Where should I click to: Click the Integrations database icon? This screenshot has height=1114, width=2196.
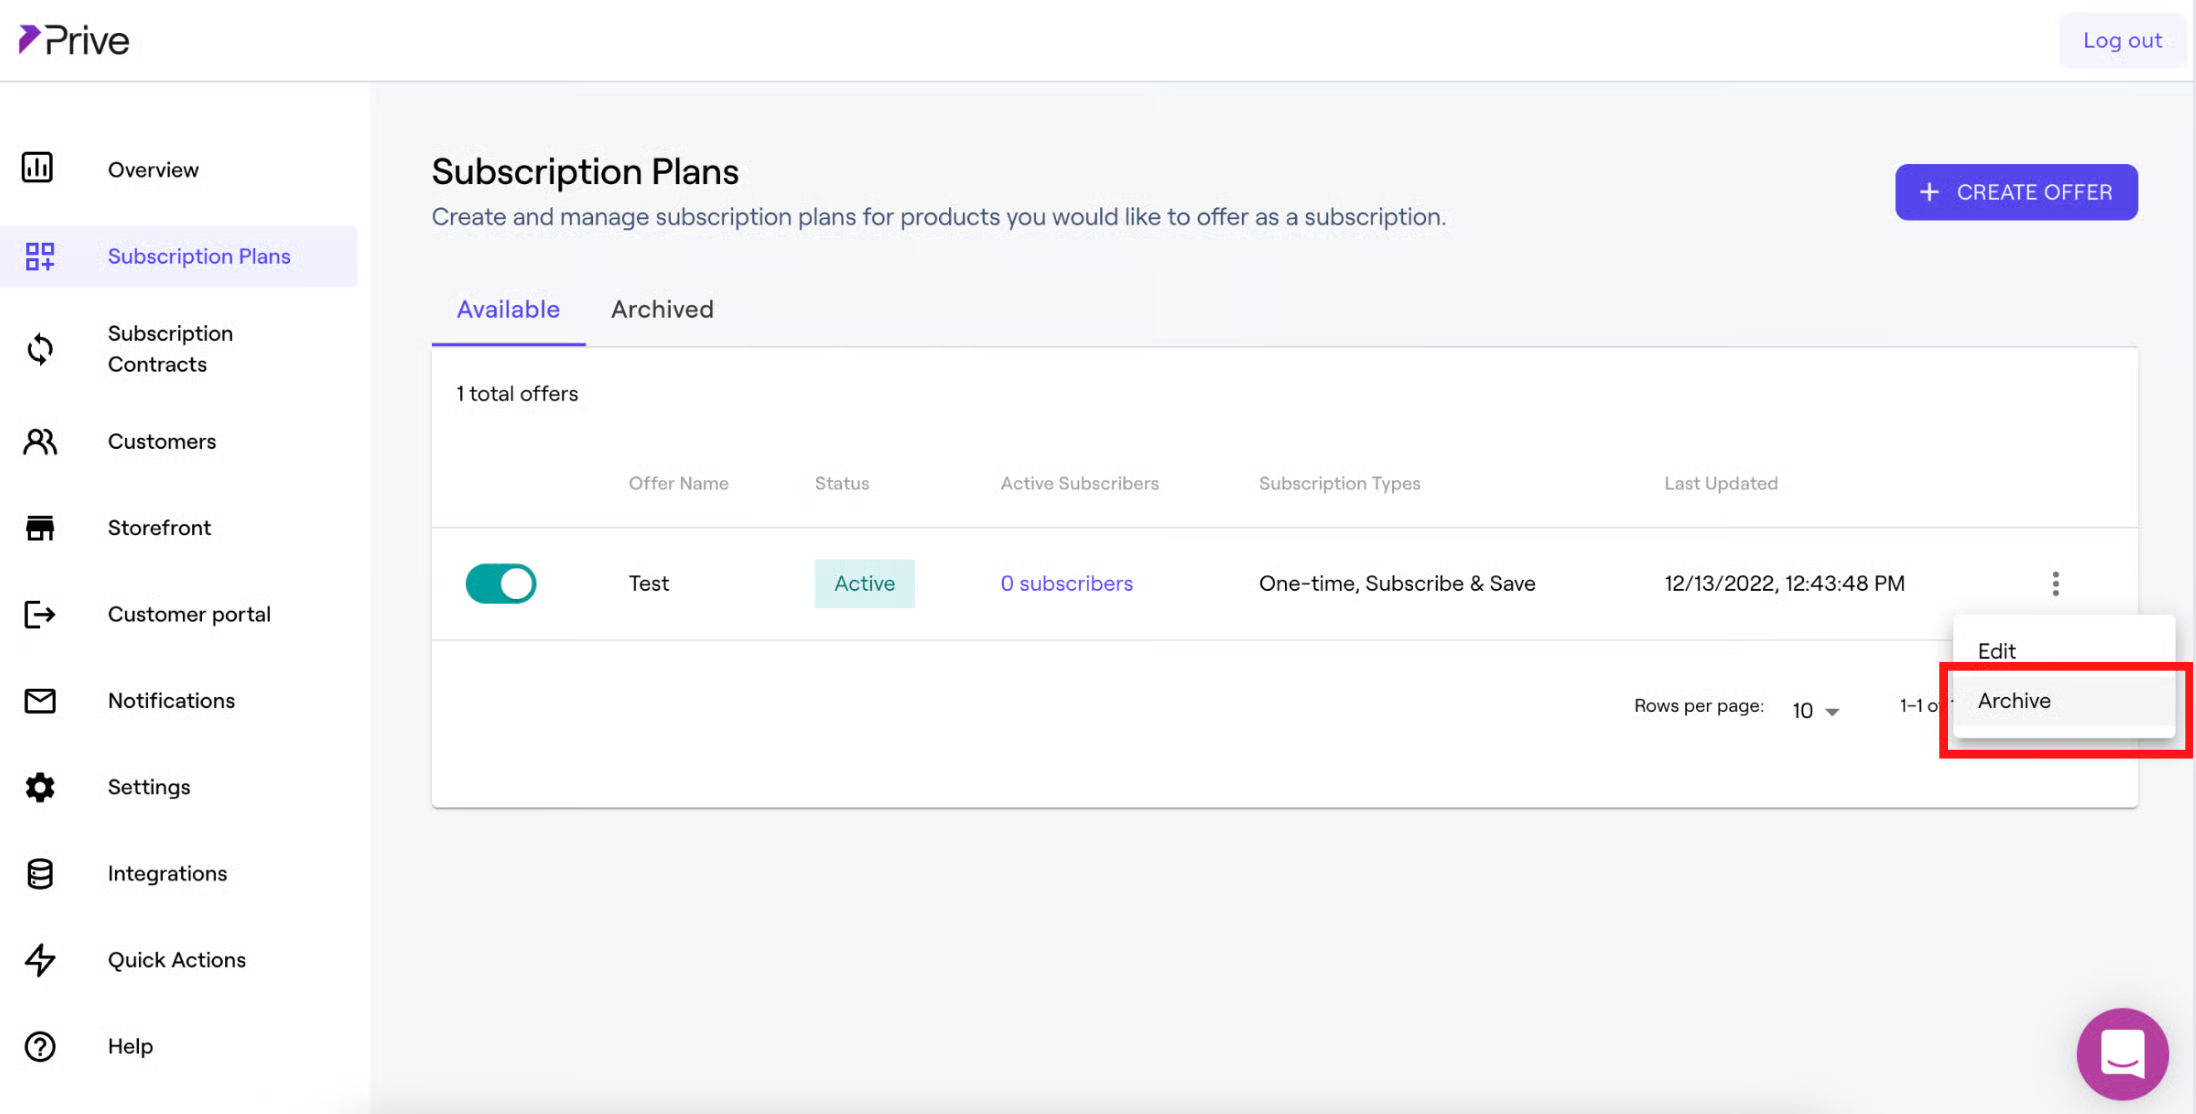(x=40, y=873)
